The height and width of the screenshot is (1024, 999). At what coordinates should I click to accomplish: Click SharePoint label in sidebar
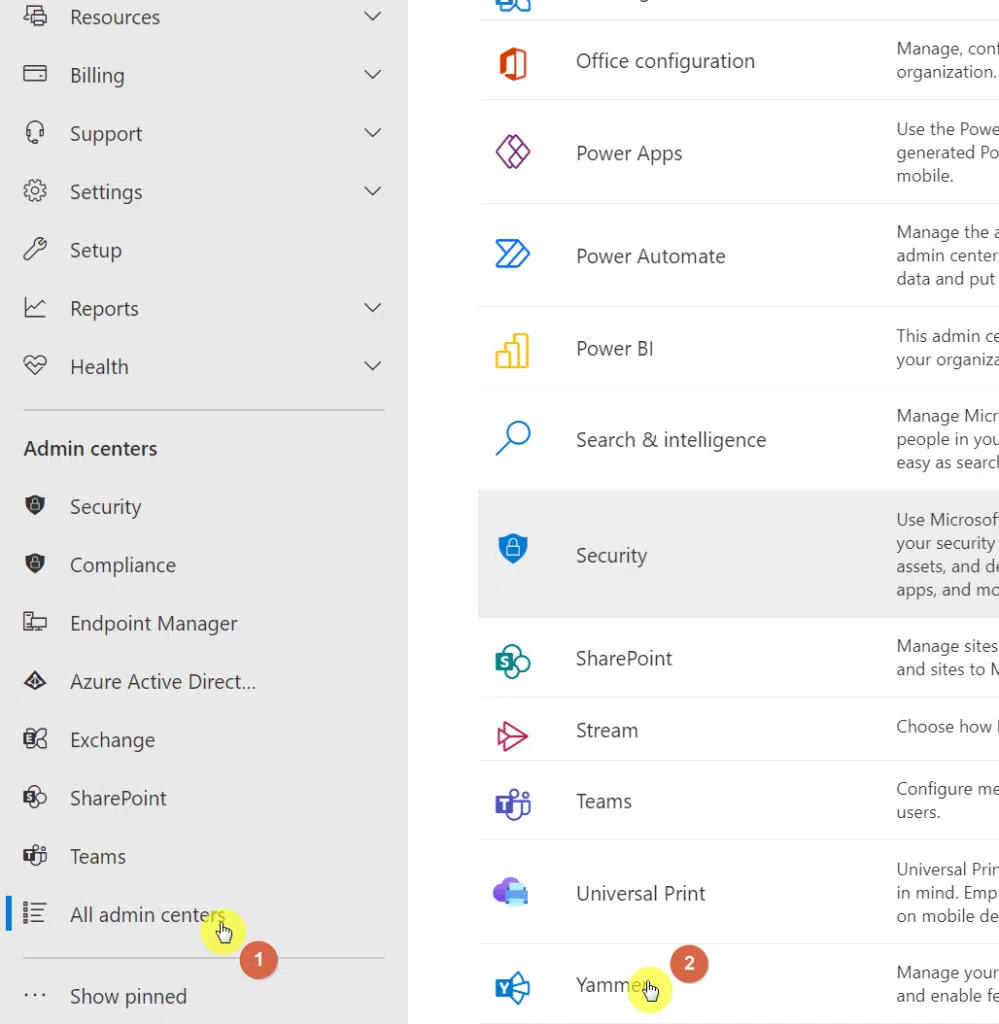(118, 798)
